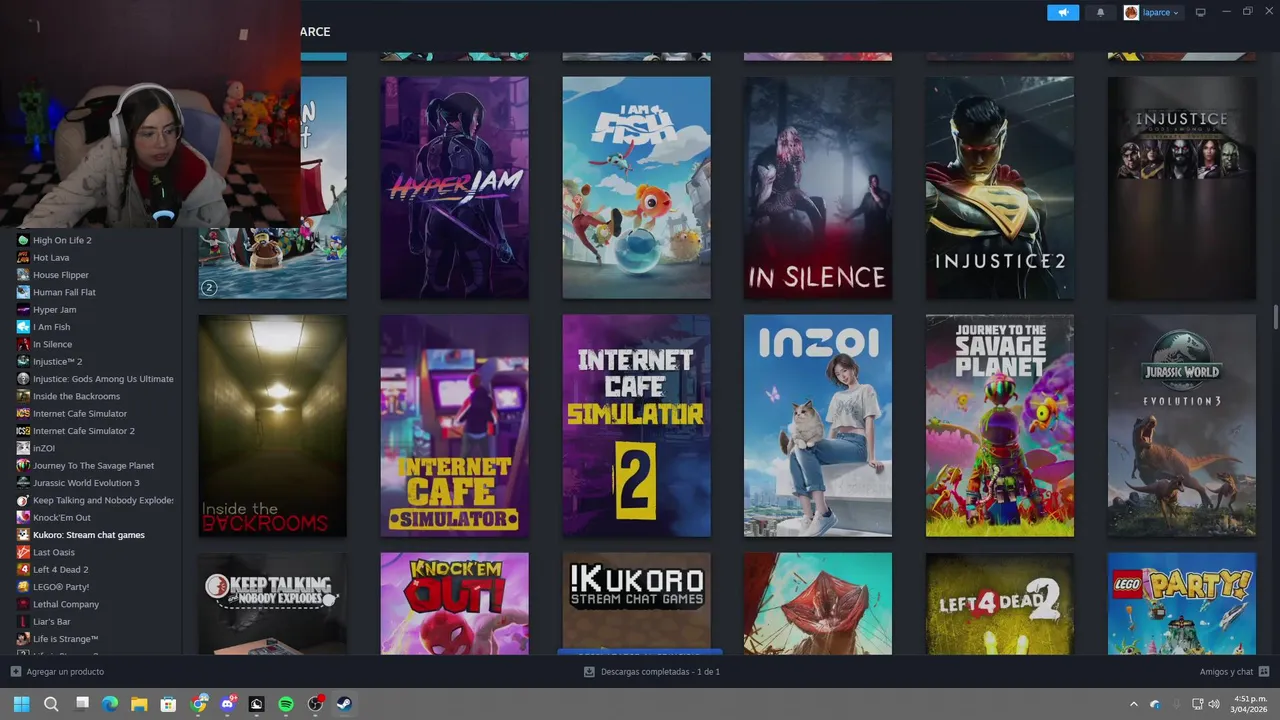
Task: Open the notifications bell
Action: (1101, 12)
